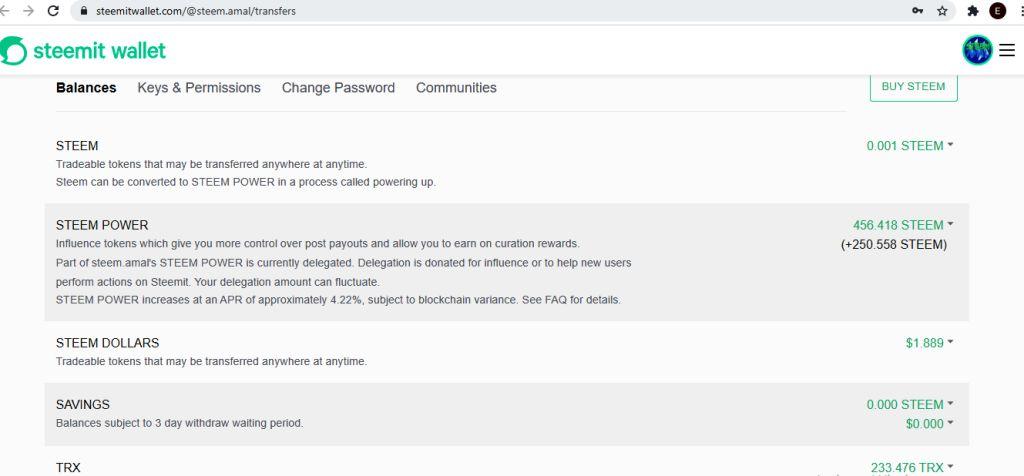Click the browser reload icon
The height and width of the screenshot is (476, 1024).
[x=52, y=11]
